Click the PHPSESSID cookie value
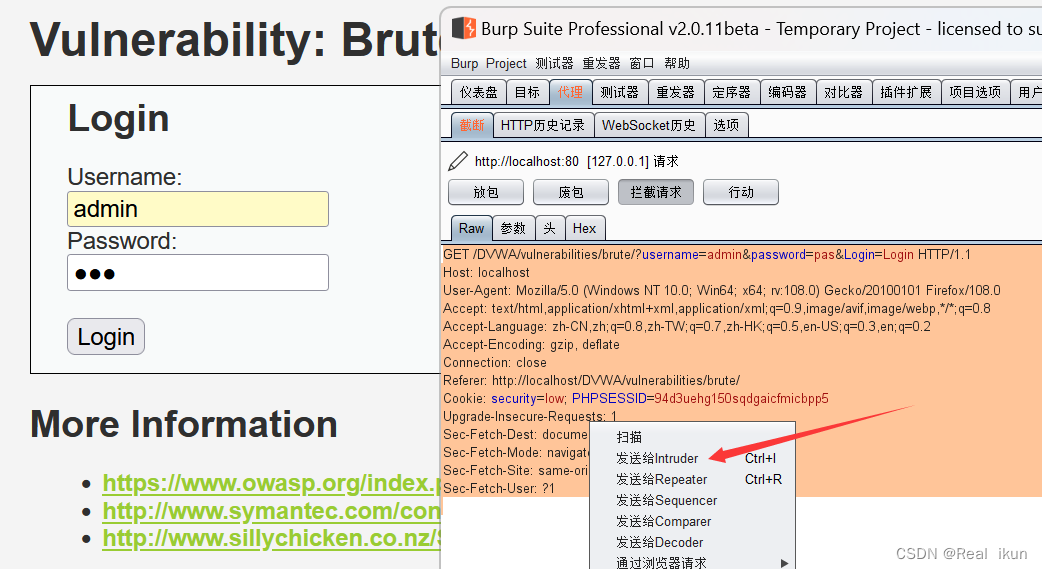The height and width of the screenshot is (569, 1042). pyautogui.click(x=741, y=398)
